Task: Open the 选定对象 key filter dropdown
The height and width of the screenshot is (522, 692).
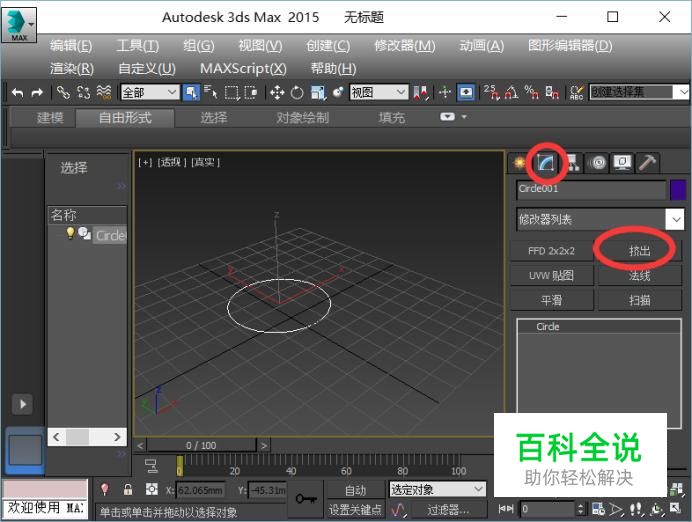Action: pyautogui.click(x=437, y=489)
